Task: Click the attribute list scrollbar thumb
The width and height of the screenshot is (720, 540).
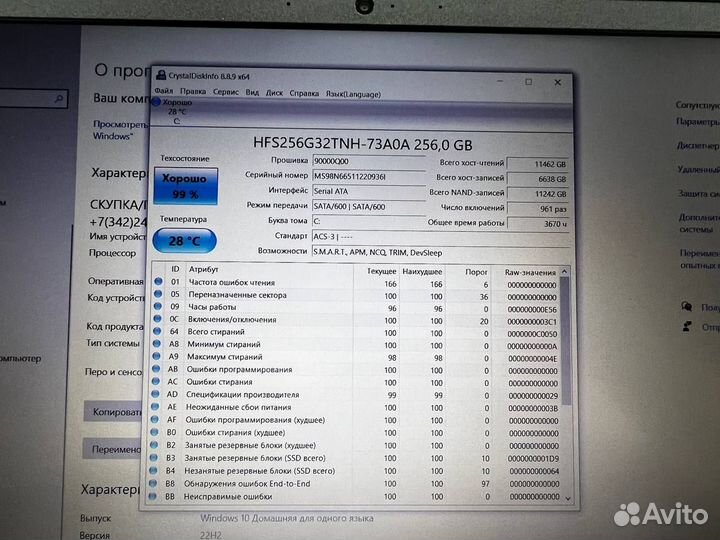Action: pyautogui.click(x=566, y=341)
